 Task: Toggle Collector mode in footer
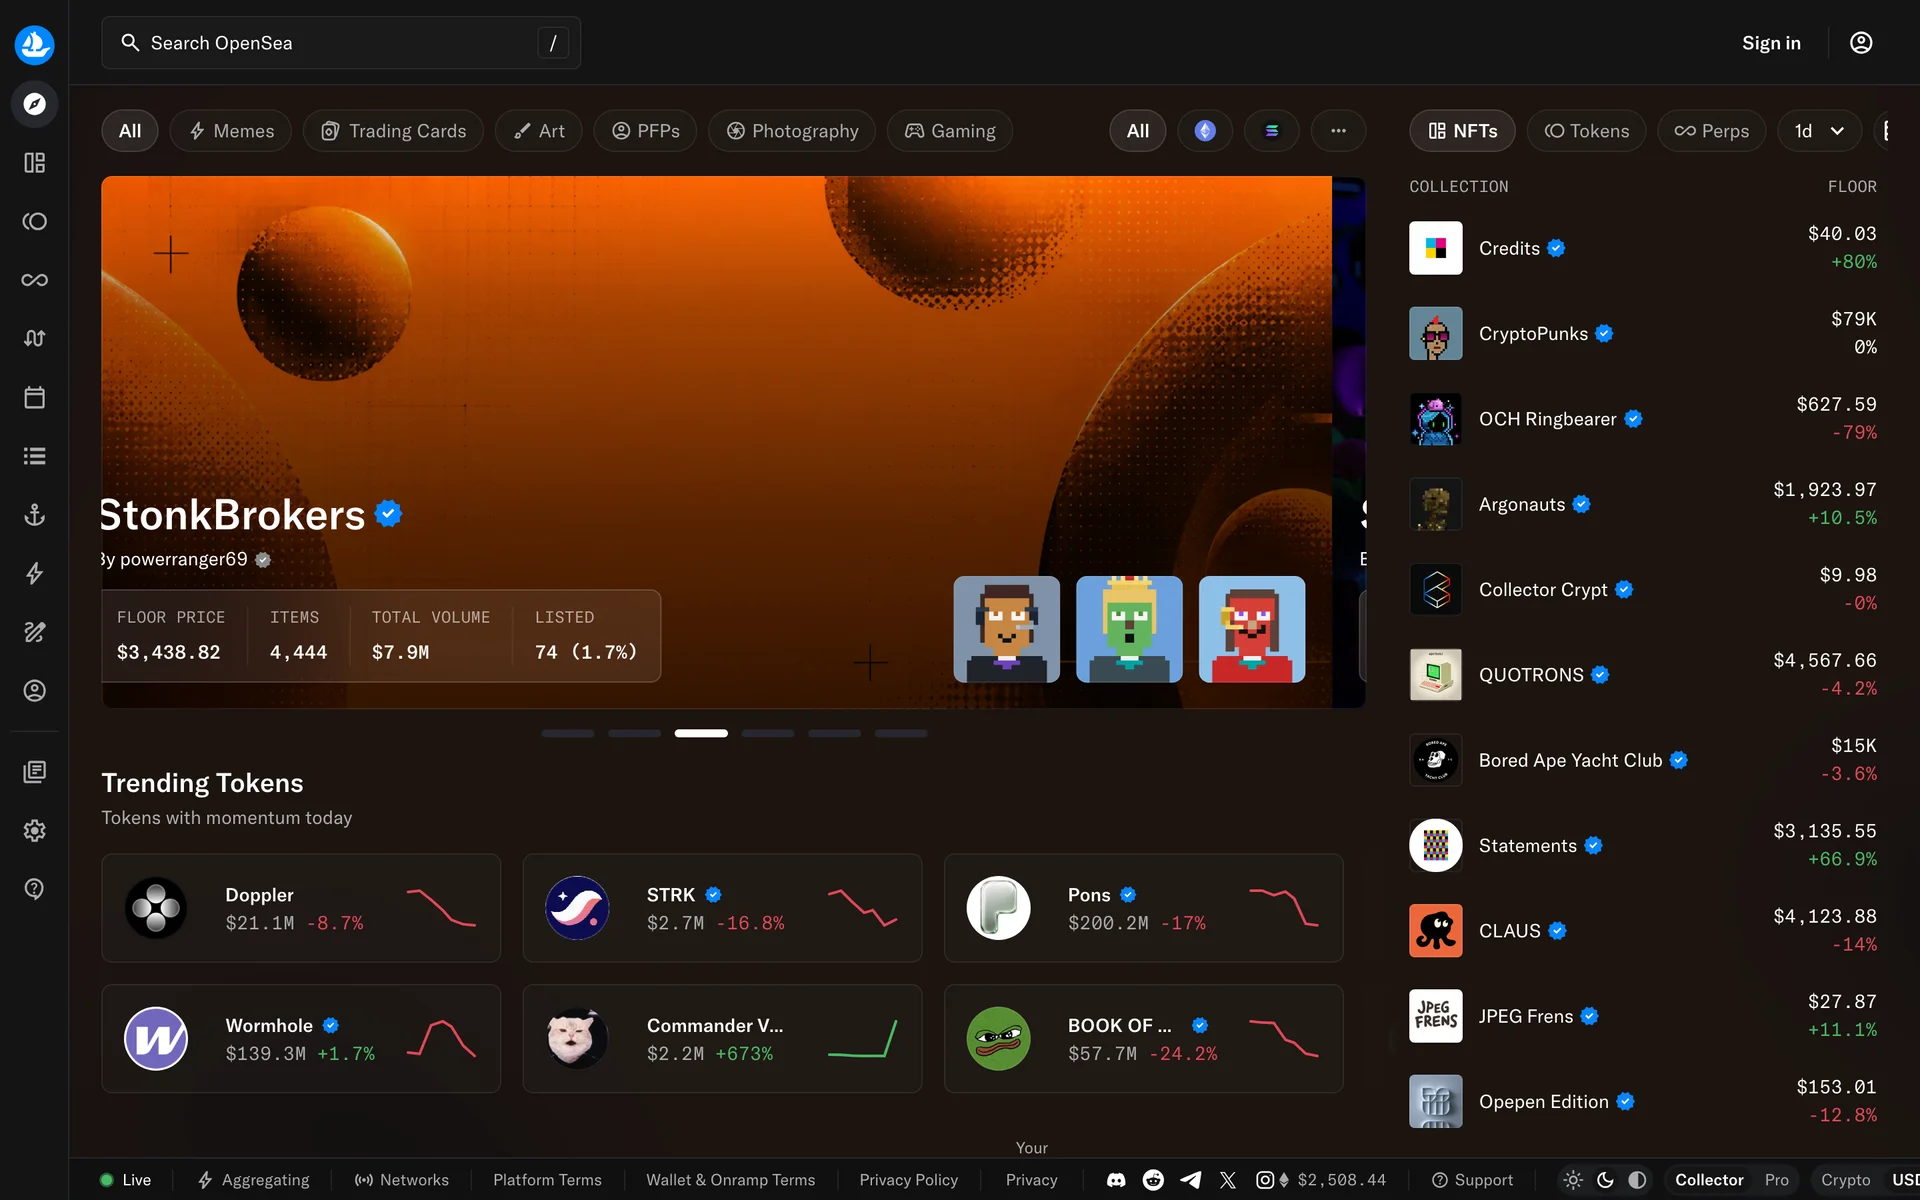point(1709,1180)
